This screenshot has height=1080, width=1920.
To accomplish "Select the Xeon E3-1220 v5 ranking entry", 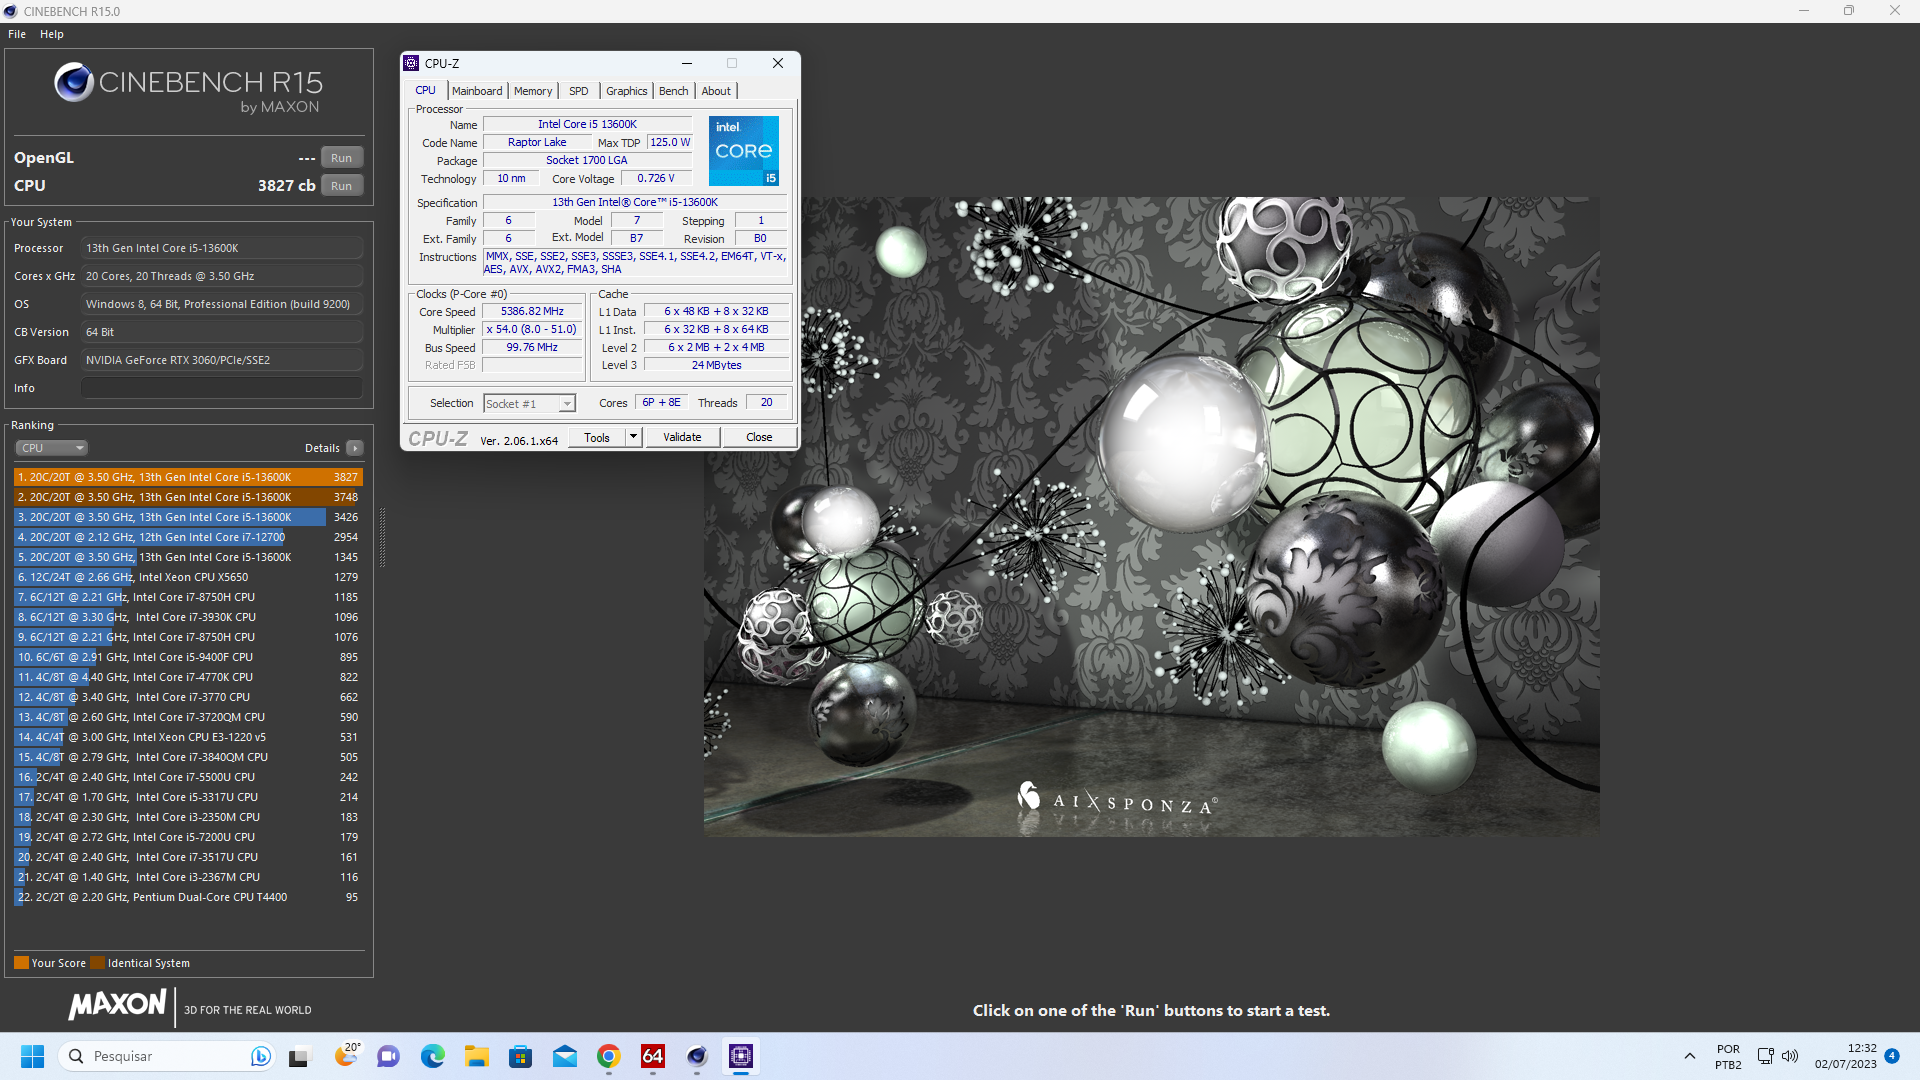I will coord(188,737).
